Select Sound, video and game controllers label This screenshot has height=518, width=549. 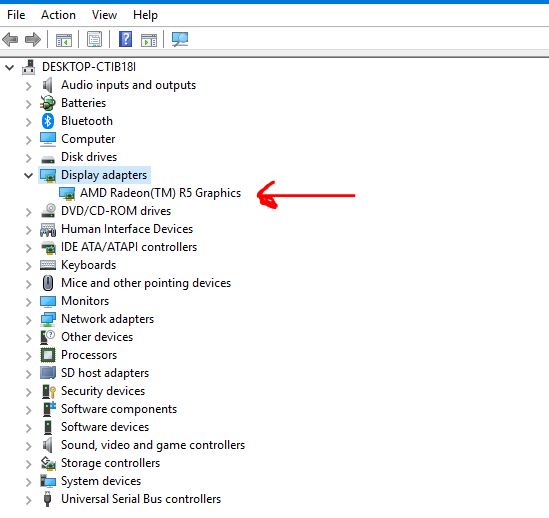pyautogui.click(x=153, y=445)
